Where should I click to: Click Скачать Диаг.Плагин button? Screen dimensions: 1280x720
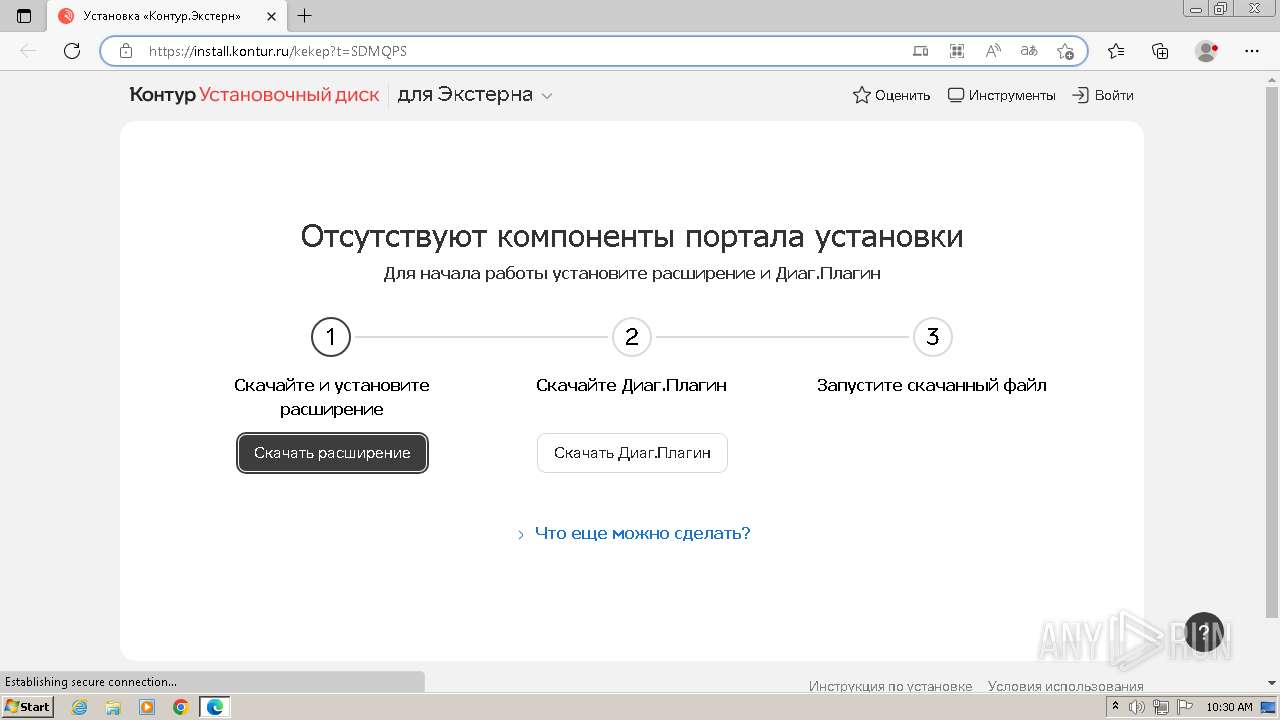[632, 453]
